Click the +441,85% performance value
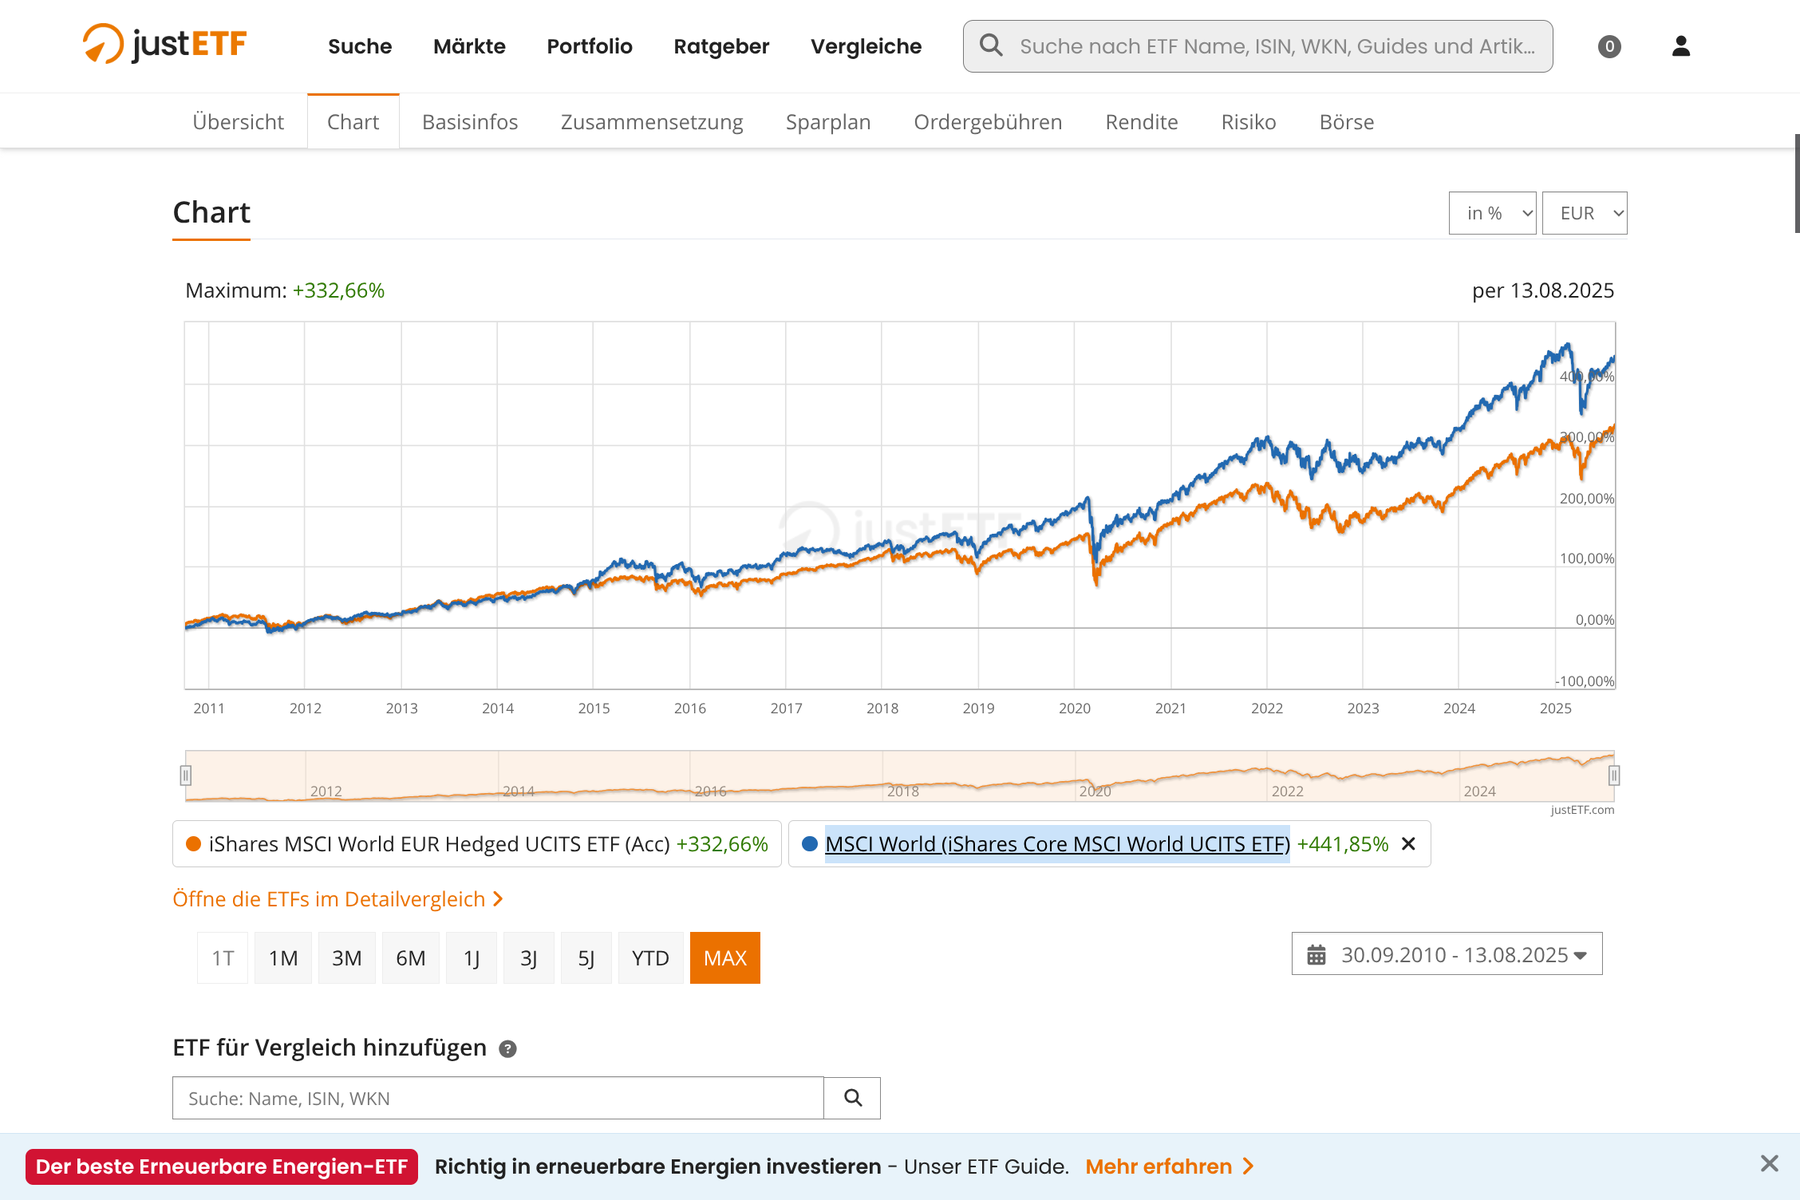 [x=1342, y=844]
